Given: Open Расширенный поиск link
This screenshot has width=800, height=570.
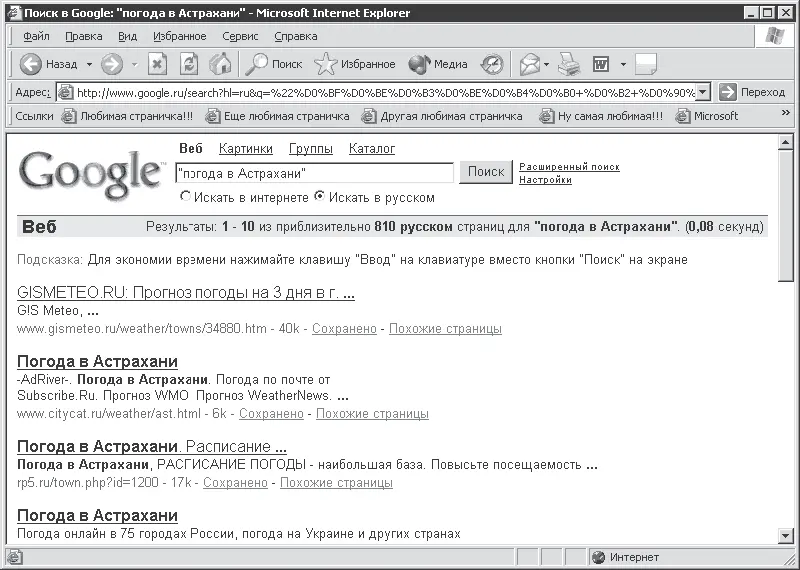Looking at the screenshot, I should pos(569,167).
